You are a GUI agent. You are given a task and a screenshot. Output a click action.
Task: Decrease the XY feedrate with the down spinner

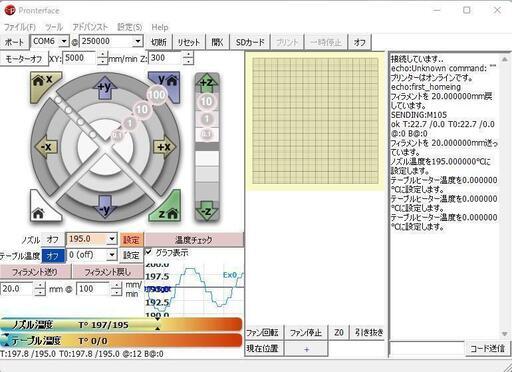(103, 62)
